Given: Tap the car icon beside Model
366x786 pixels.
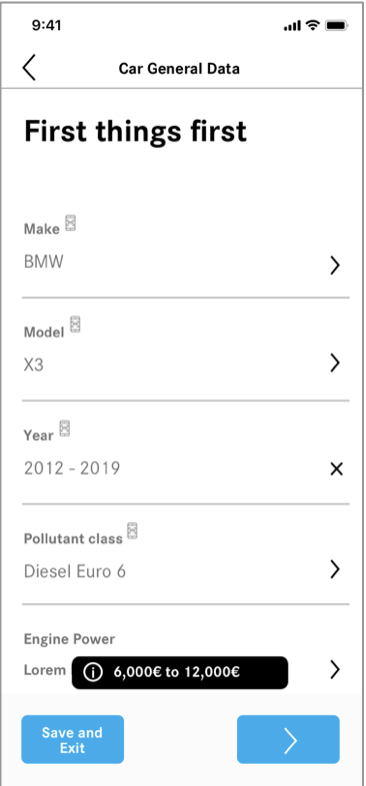Looking at the screenshot, I should point(75,325).
